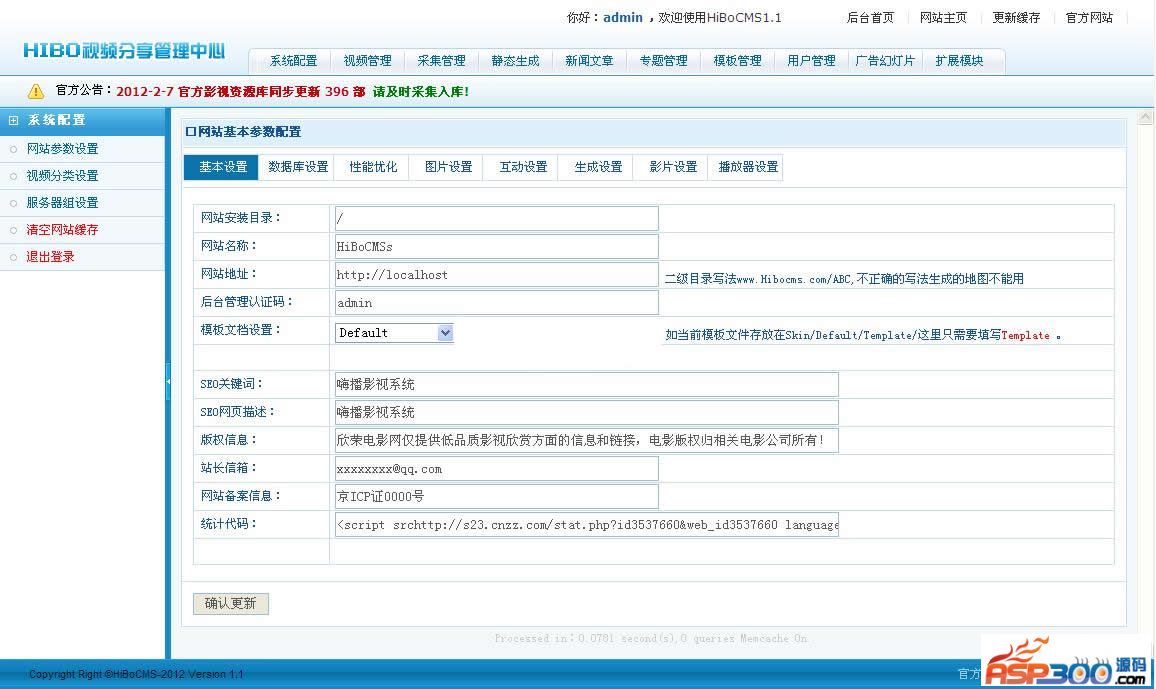This screenshot has width=1156, height=689.
Task: Click the 网站名称 input field
Action: coord(496,247)
